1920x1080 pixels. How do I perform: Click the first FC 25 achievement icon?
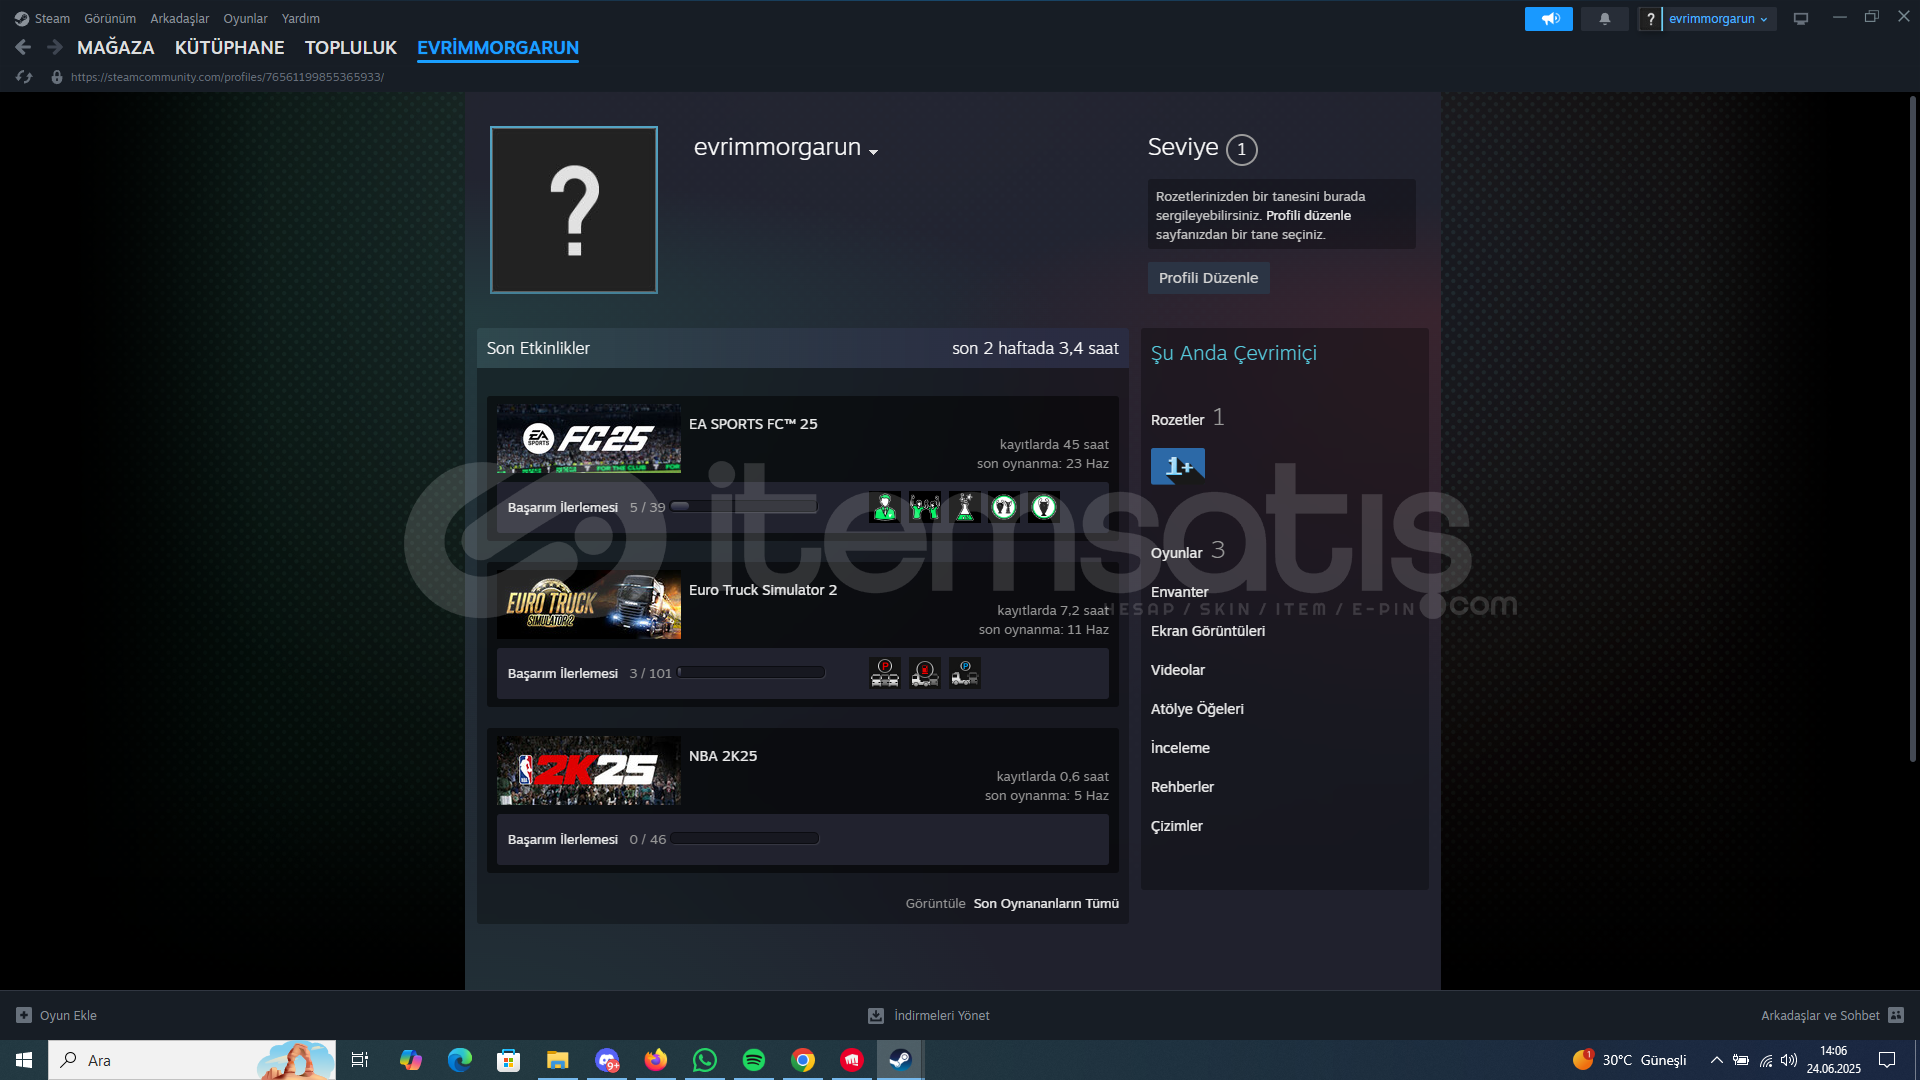885,507
